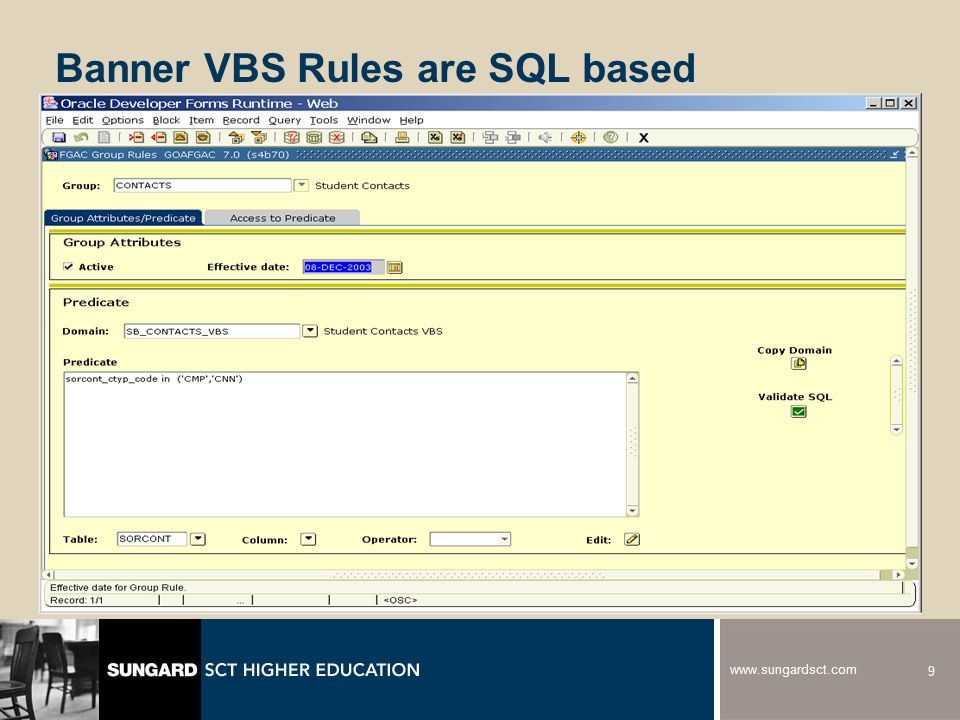Click the Insert Record icon
The width and height of the screenshot is (960, 720).
point(136,137)
